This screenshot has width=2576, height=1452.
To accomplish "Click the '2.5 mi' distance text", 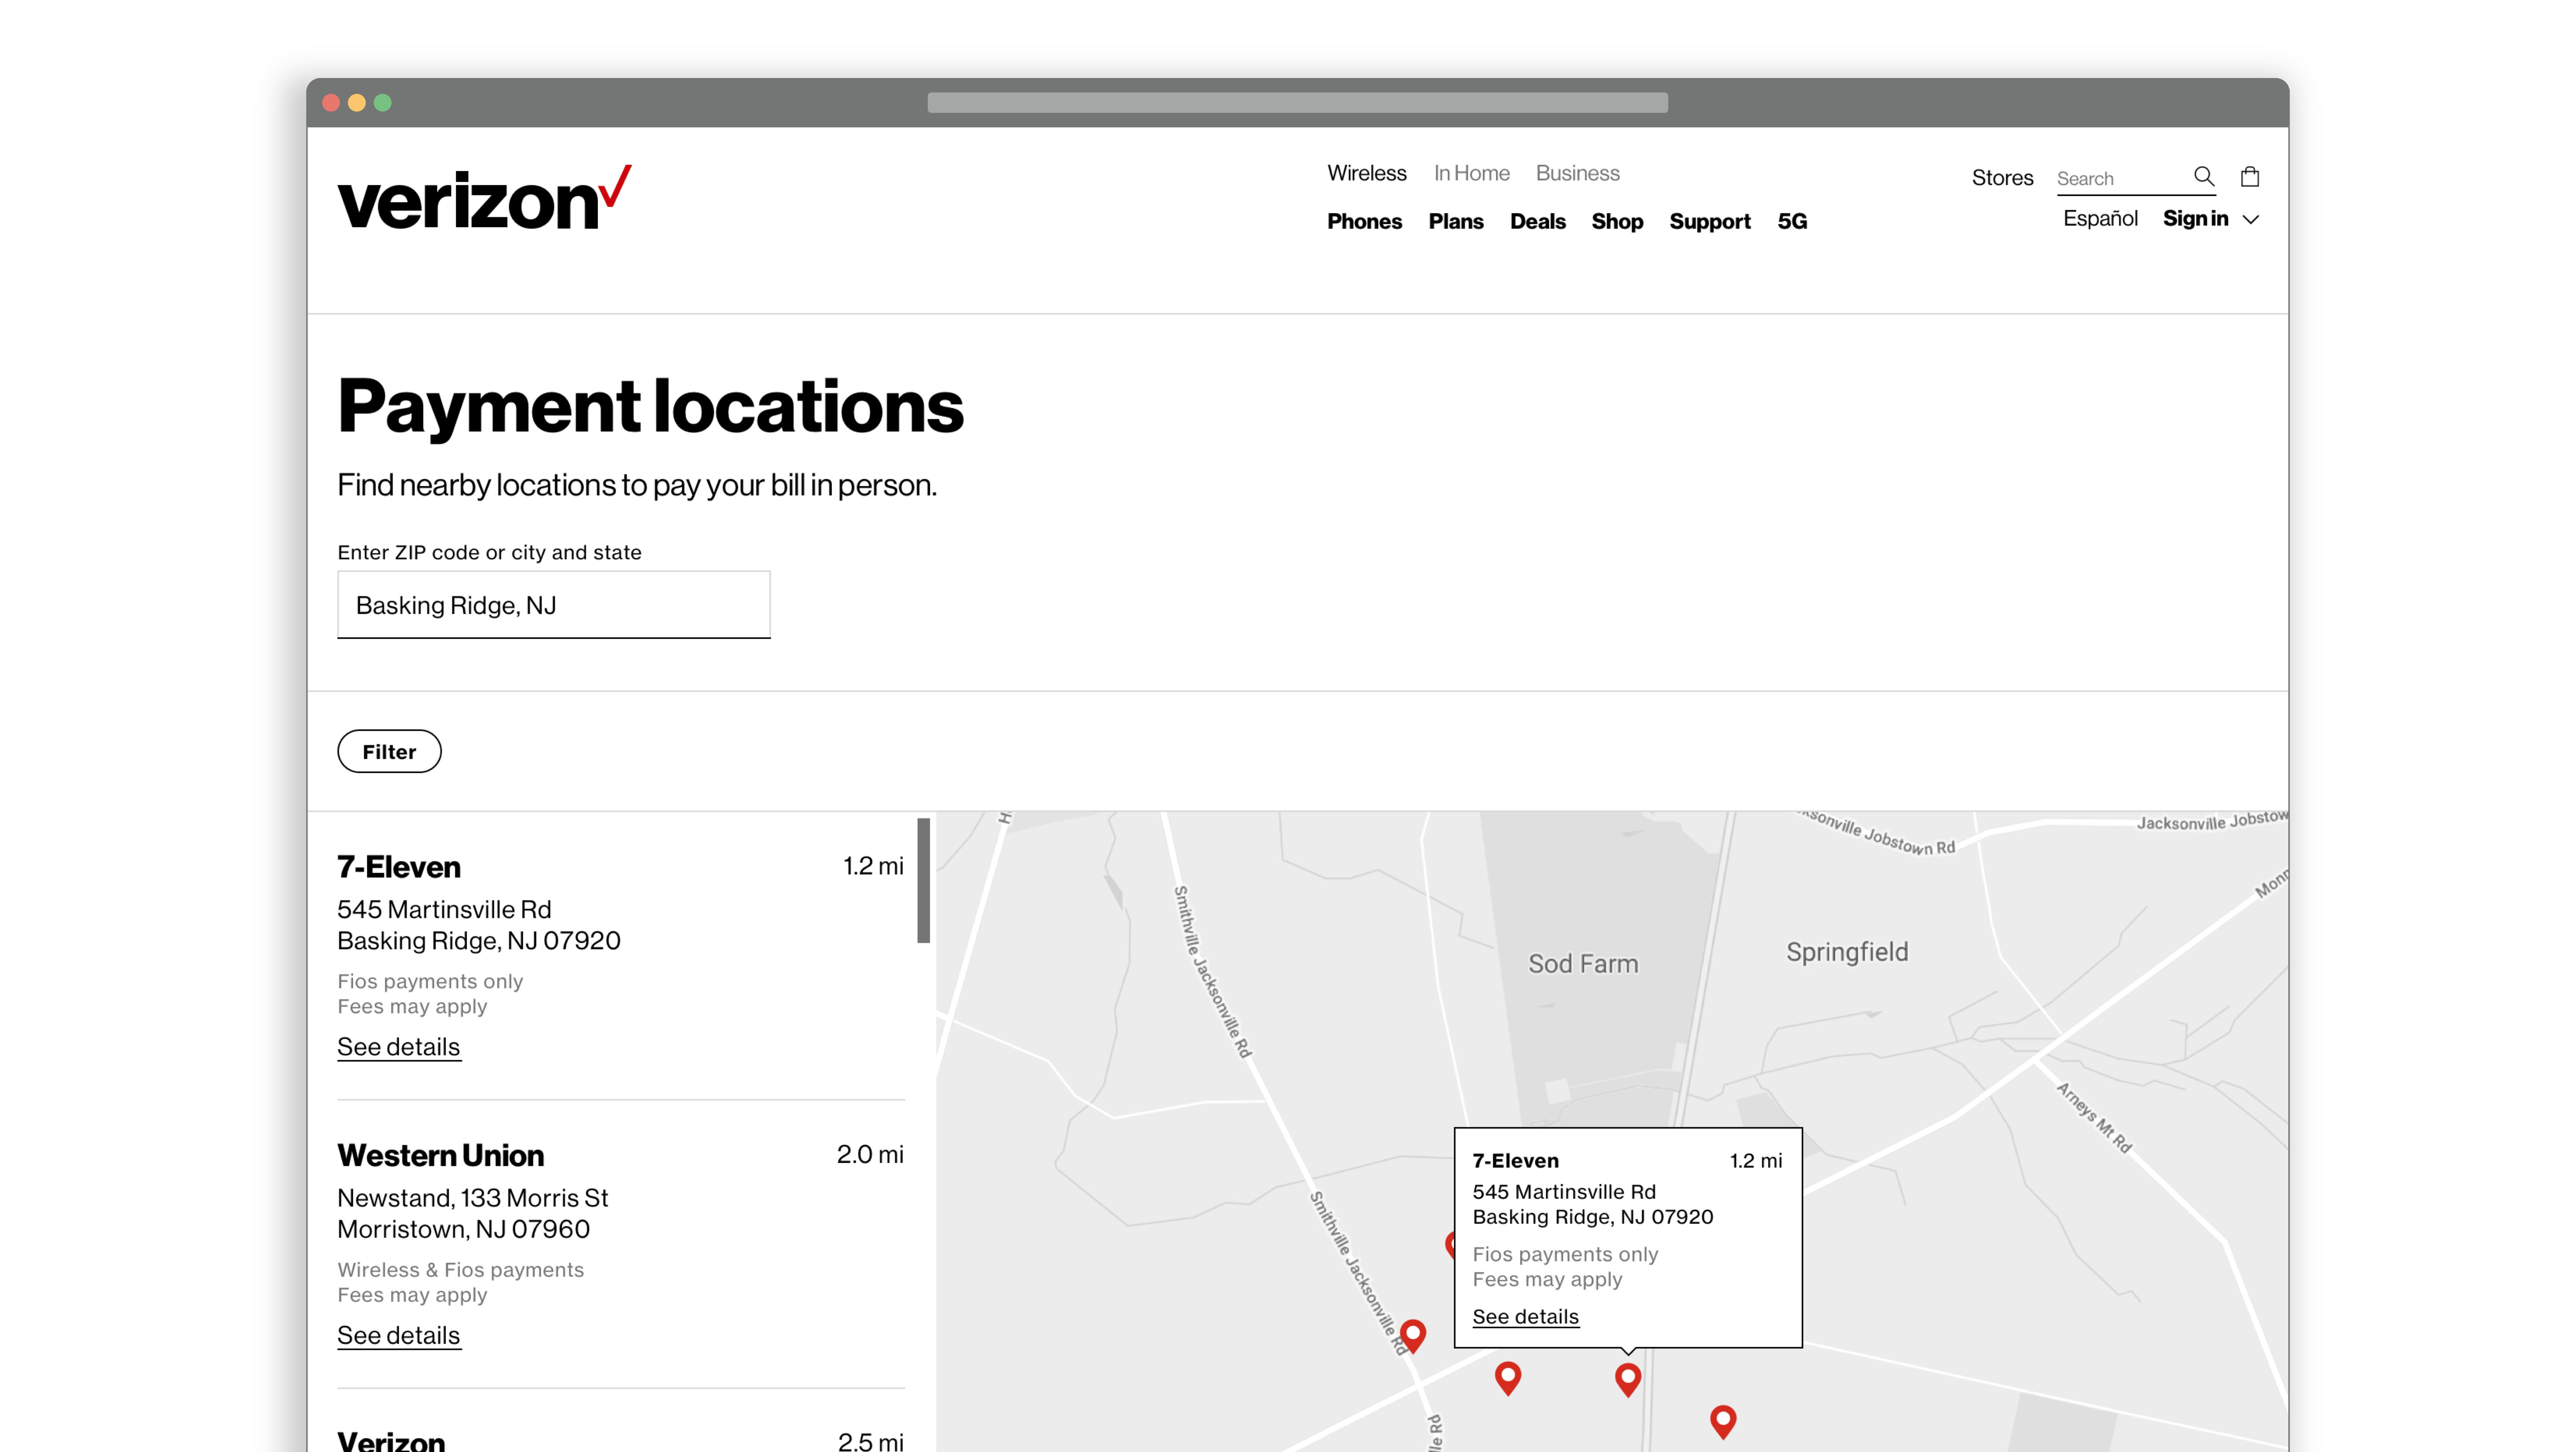I will [x=870, y=1441].
